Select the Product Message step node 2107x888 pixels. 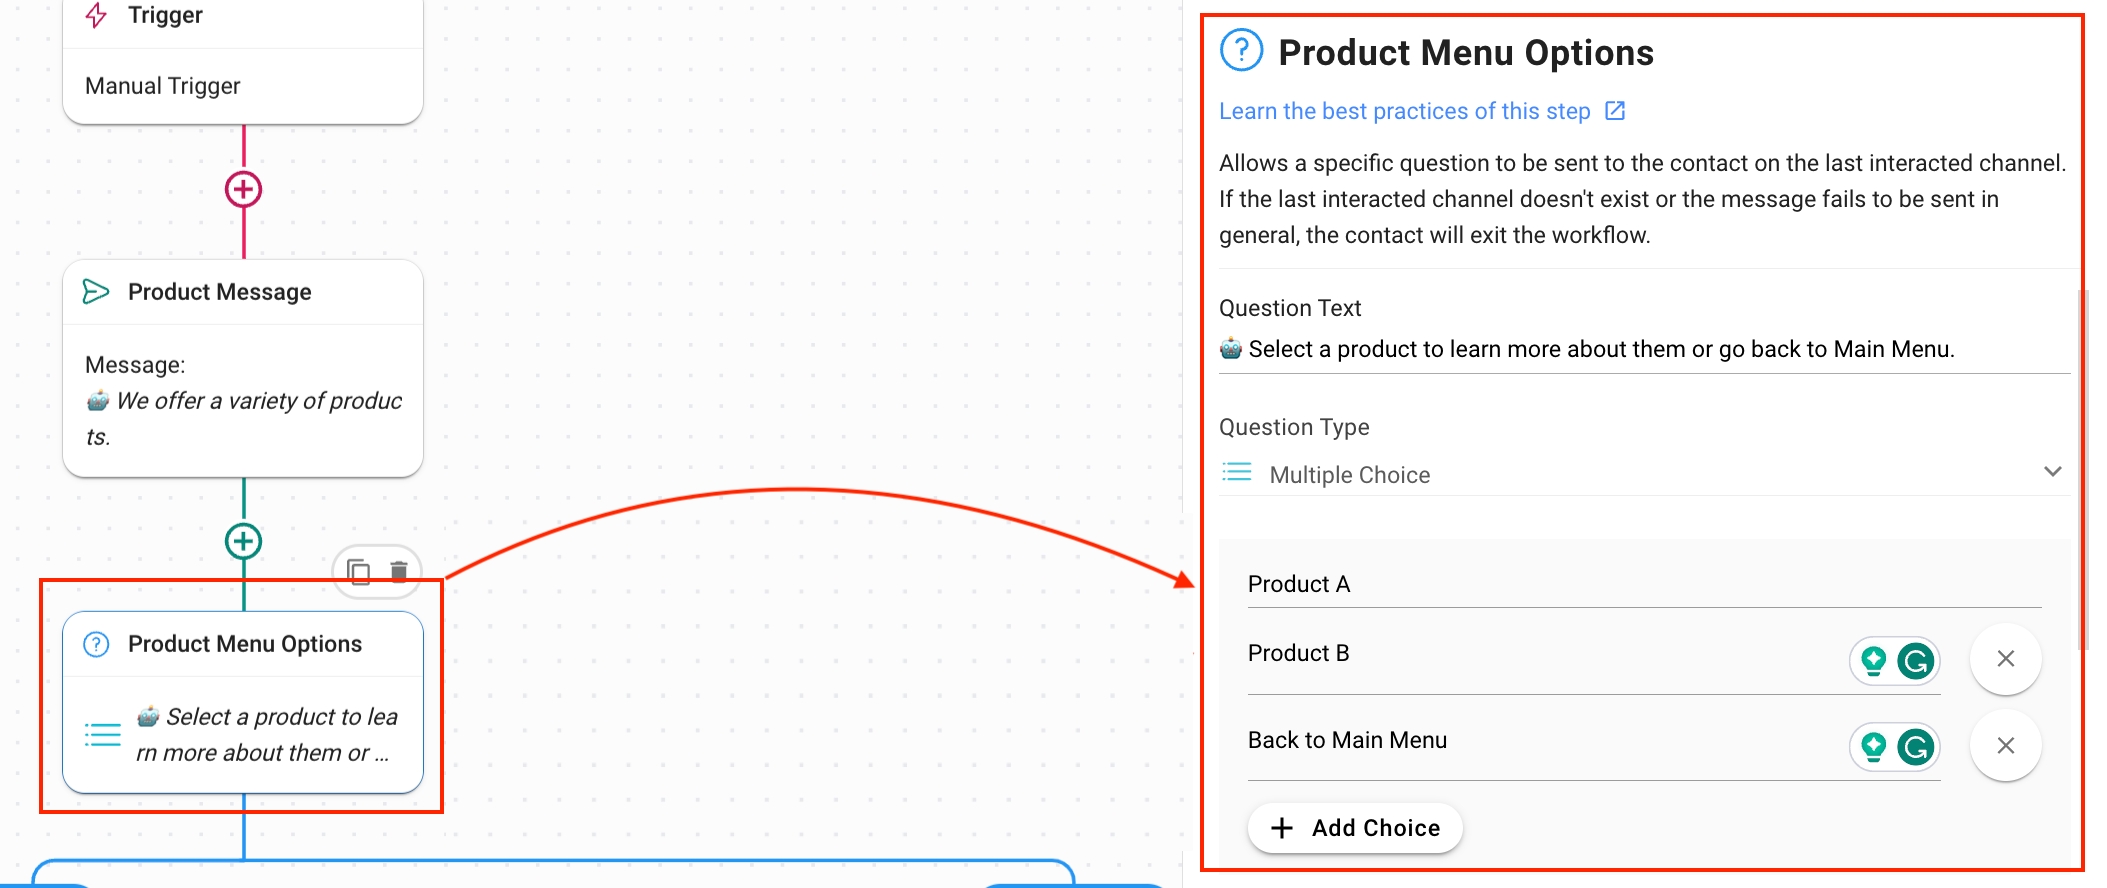(x=243, y=368)
